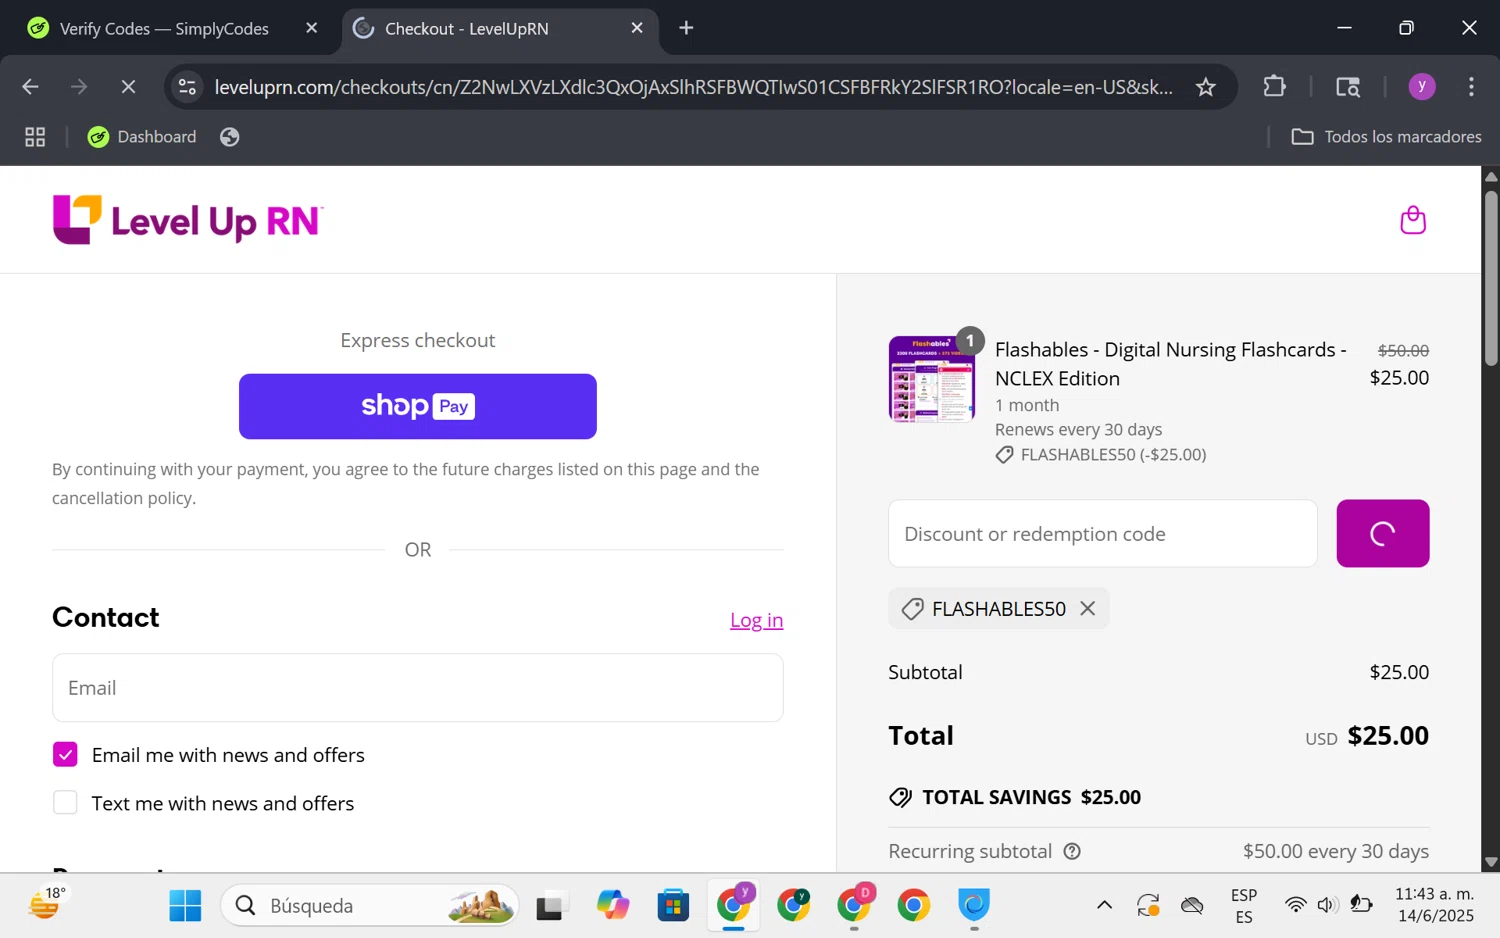Close the Verify Codes SimplyCodes tab

click(x=312, y=28)
